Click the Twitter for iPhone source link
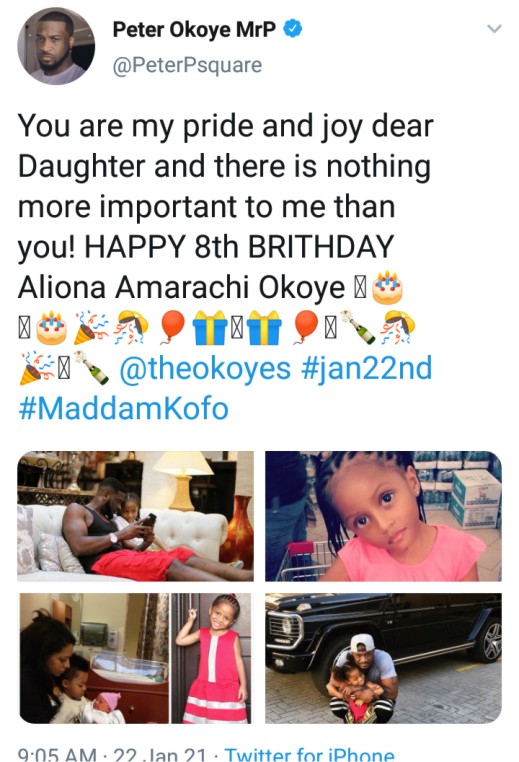The height and width of the screenshot is (762, 519). click(x=309, y=755)
